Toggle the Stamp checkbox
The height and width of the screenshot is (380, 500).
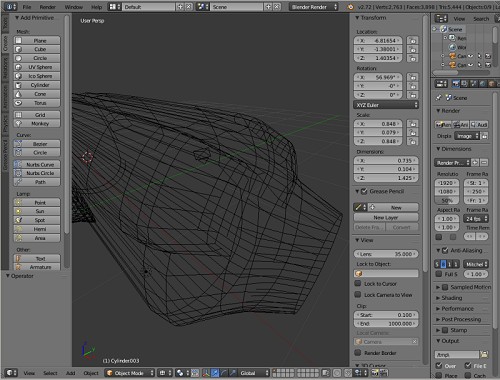(x=445, y=330)
